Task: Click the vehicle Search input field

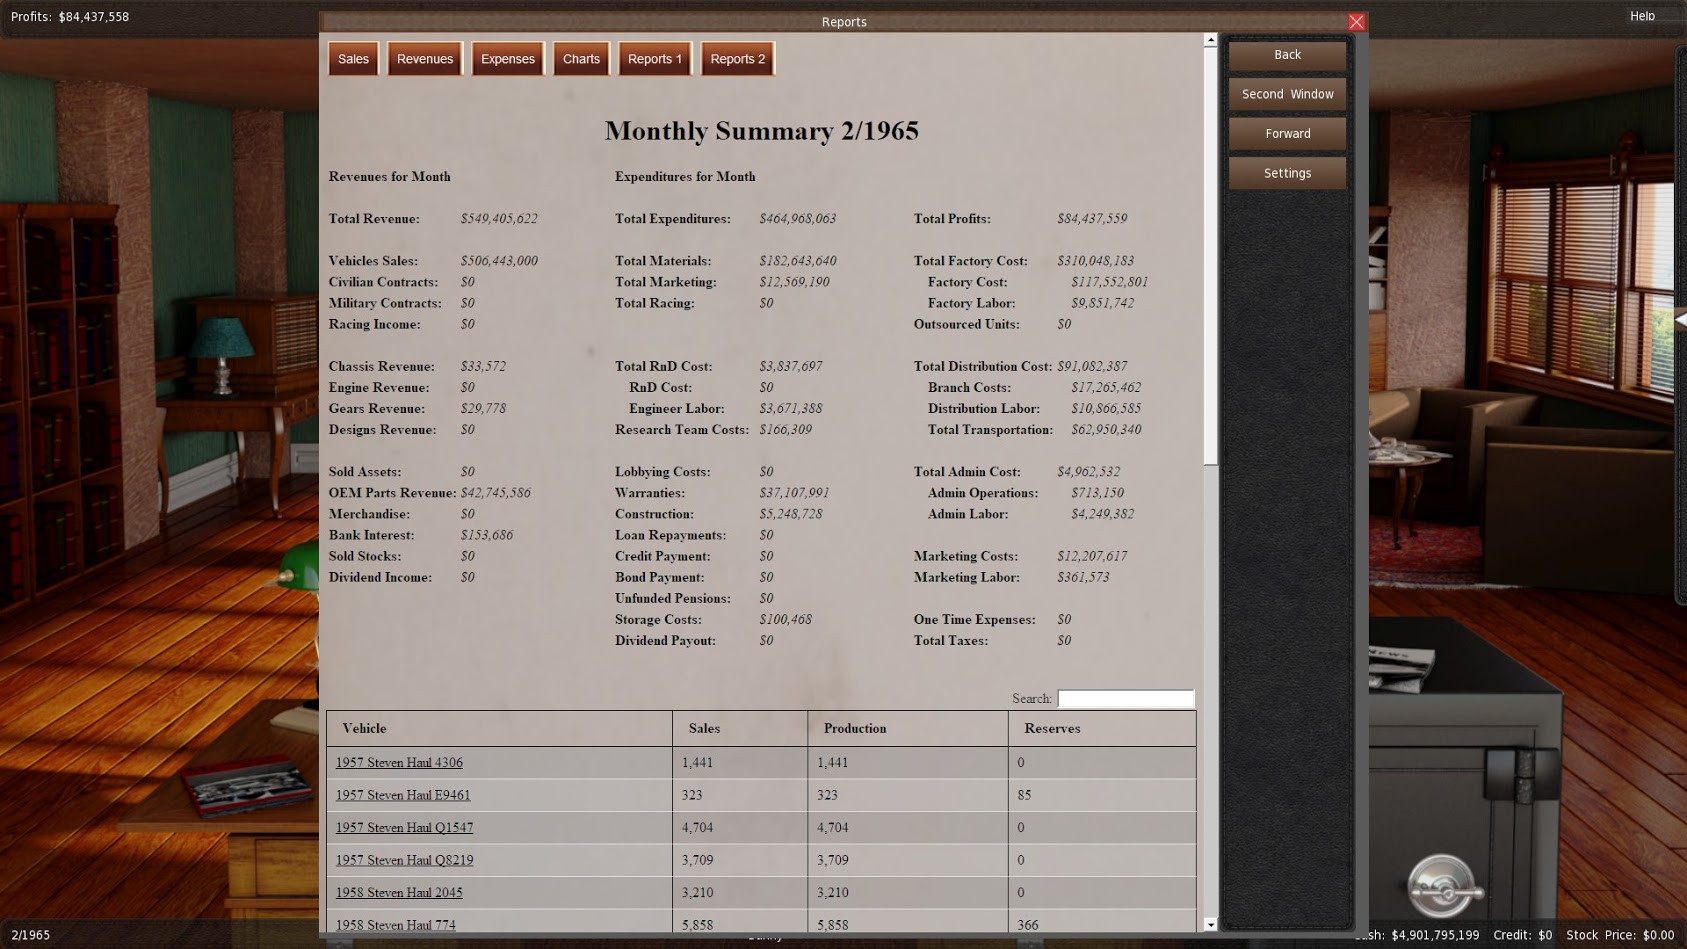Action: pyautogui.click(x=1125, y=698)
